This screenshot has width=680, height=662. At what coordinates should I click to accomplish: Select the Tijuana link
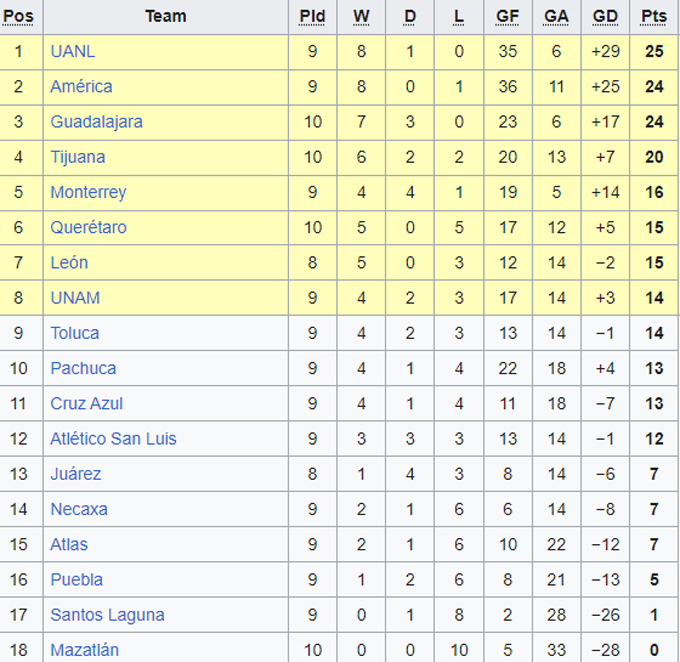(x=78, y=157)
